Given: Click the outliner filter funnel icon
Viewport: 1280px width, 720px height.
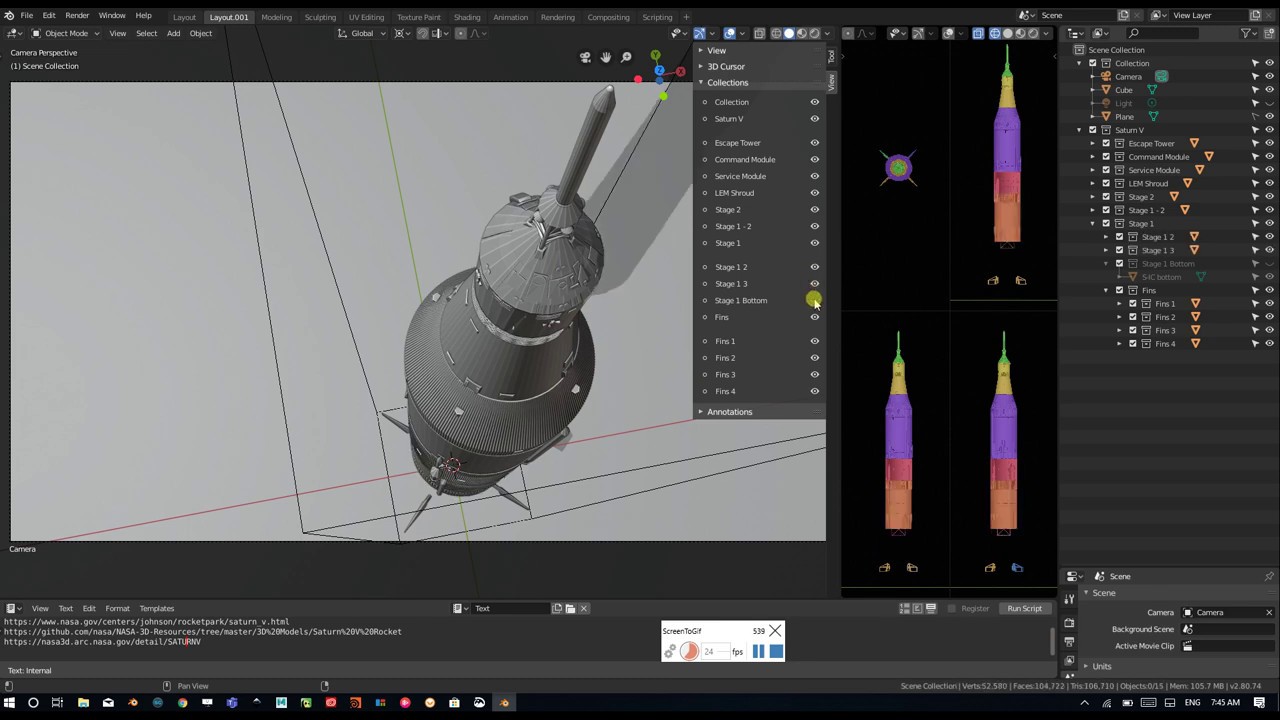Looking at the screenshot, I should [x=1247, y=33].
